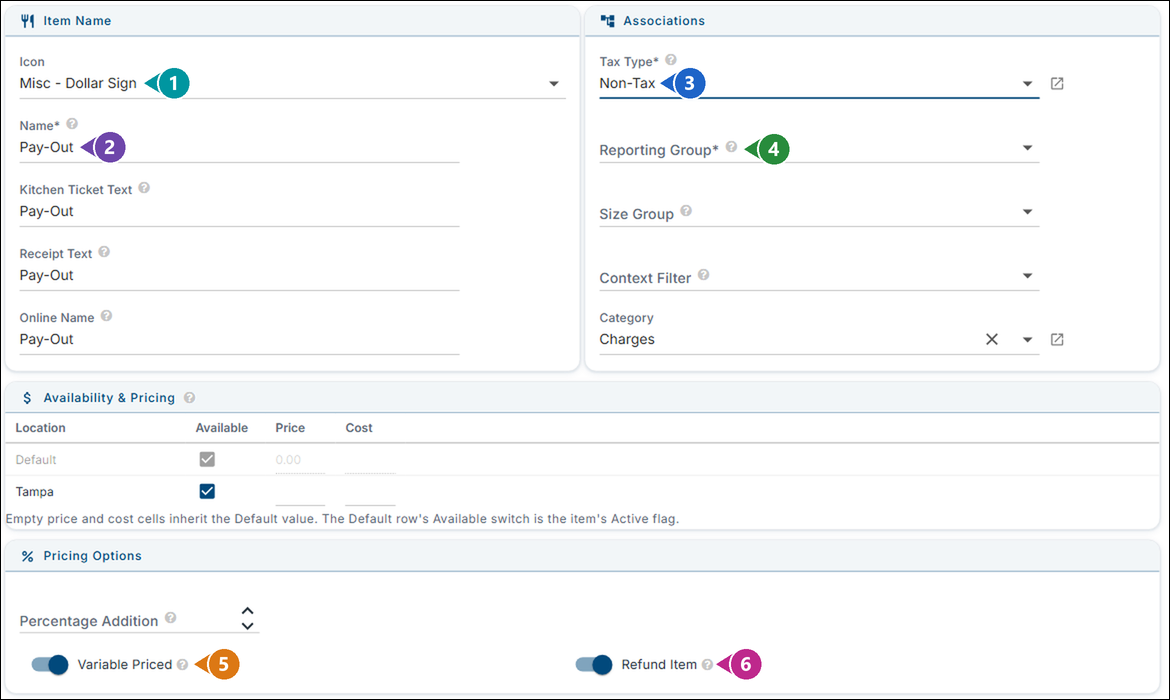
Task: Click Tampa Cost cell
Action: coord(370,492)
